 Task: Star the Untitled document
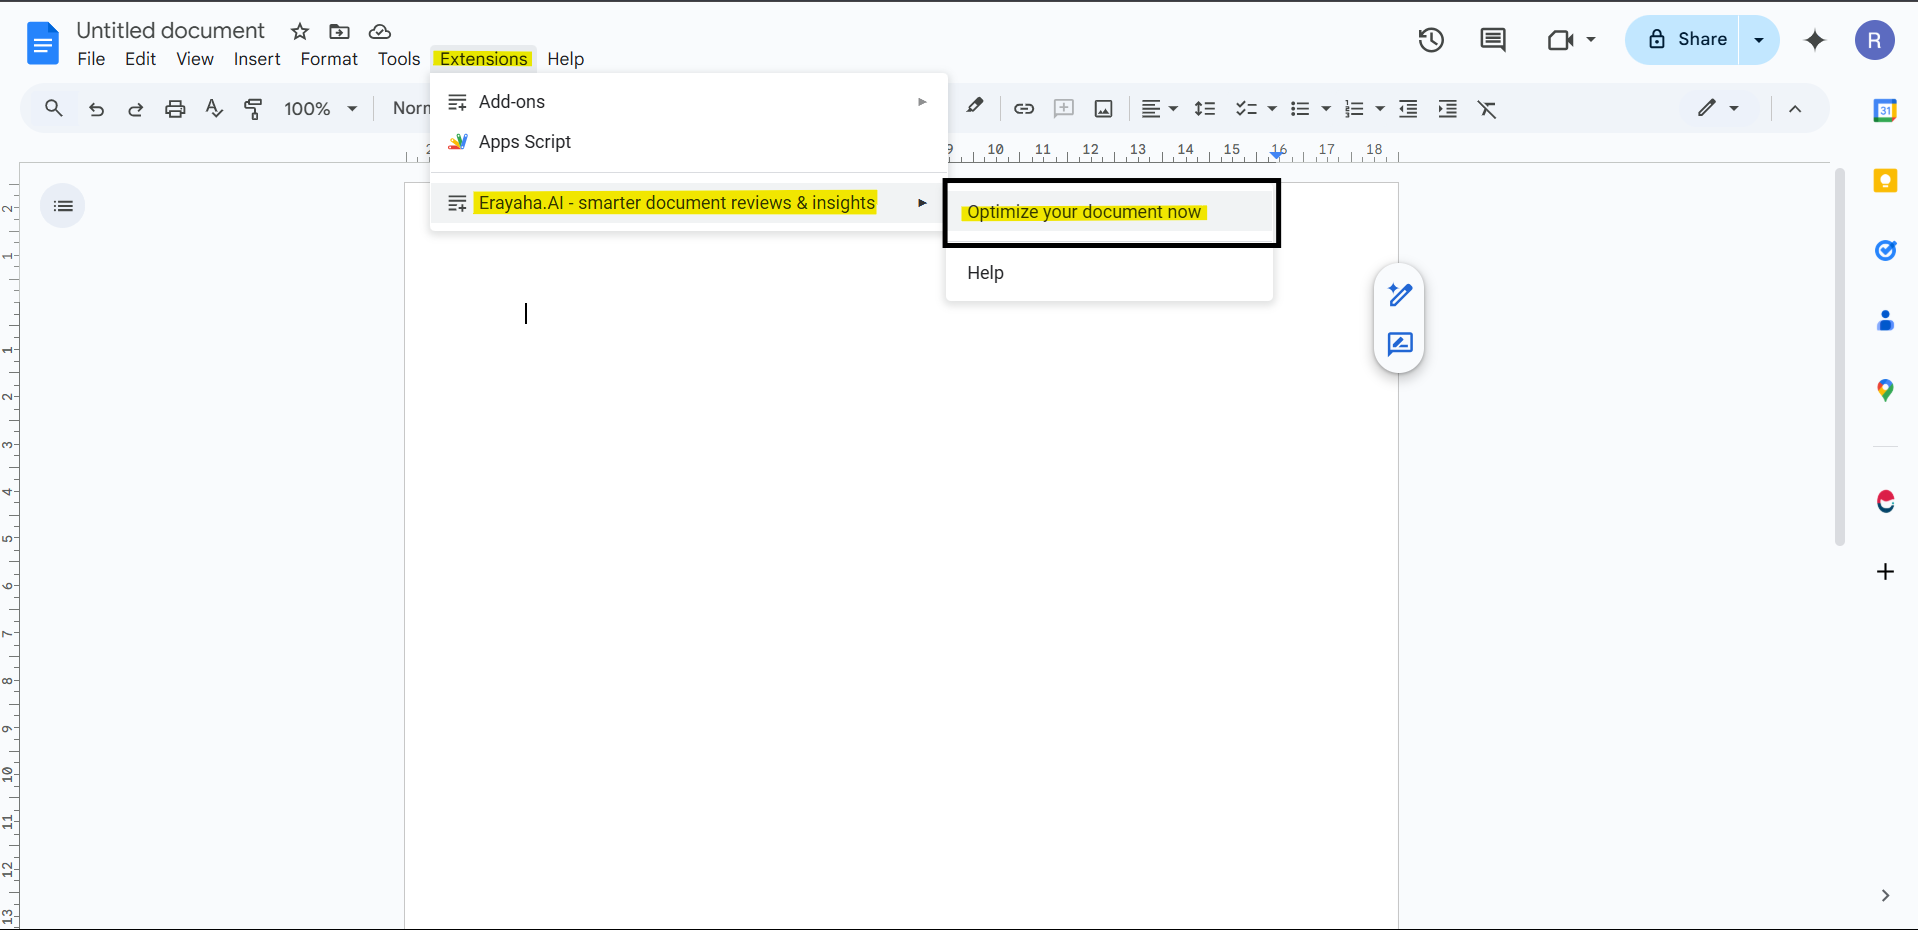tap(300, 31)
